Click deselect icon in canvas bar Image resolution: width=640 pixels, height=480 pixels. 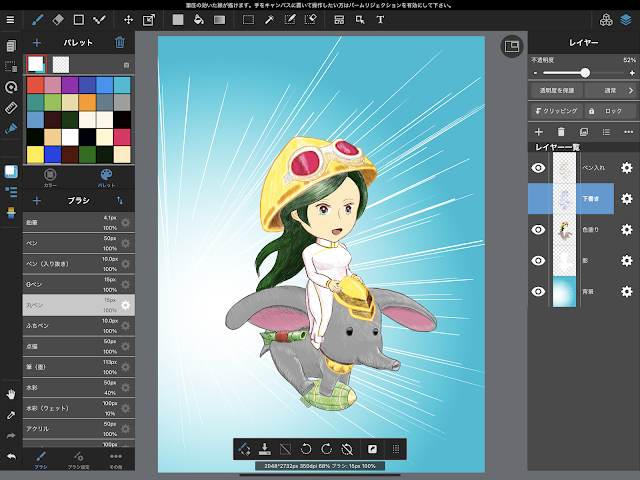point(285,449)
